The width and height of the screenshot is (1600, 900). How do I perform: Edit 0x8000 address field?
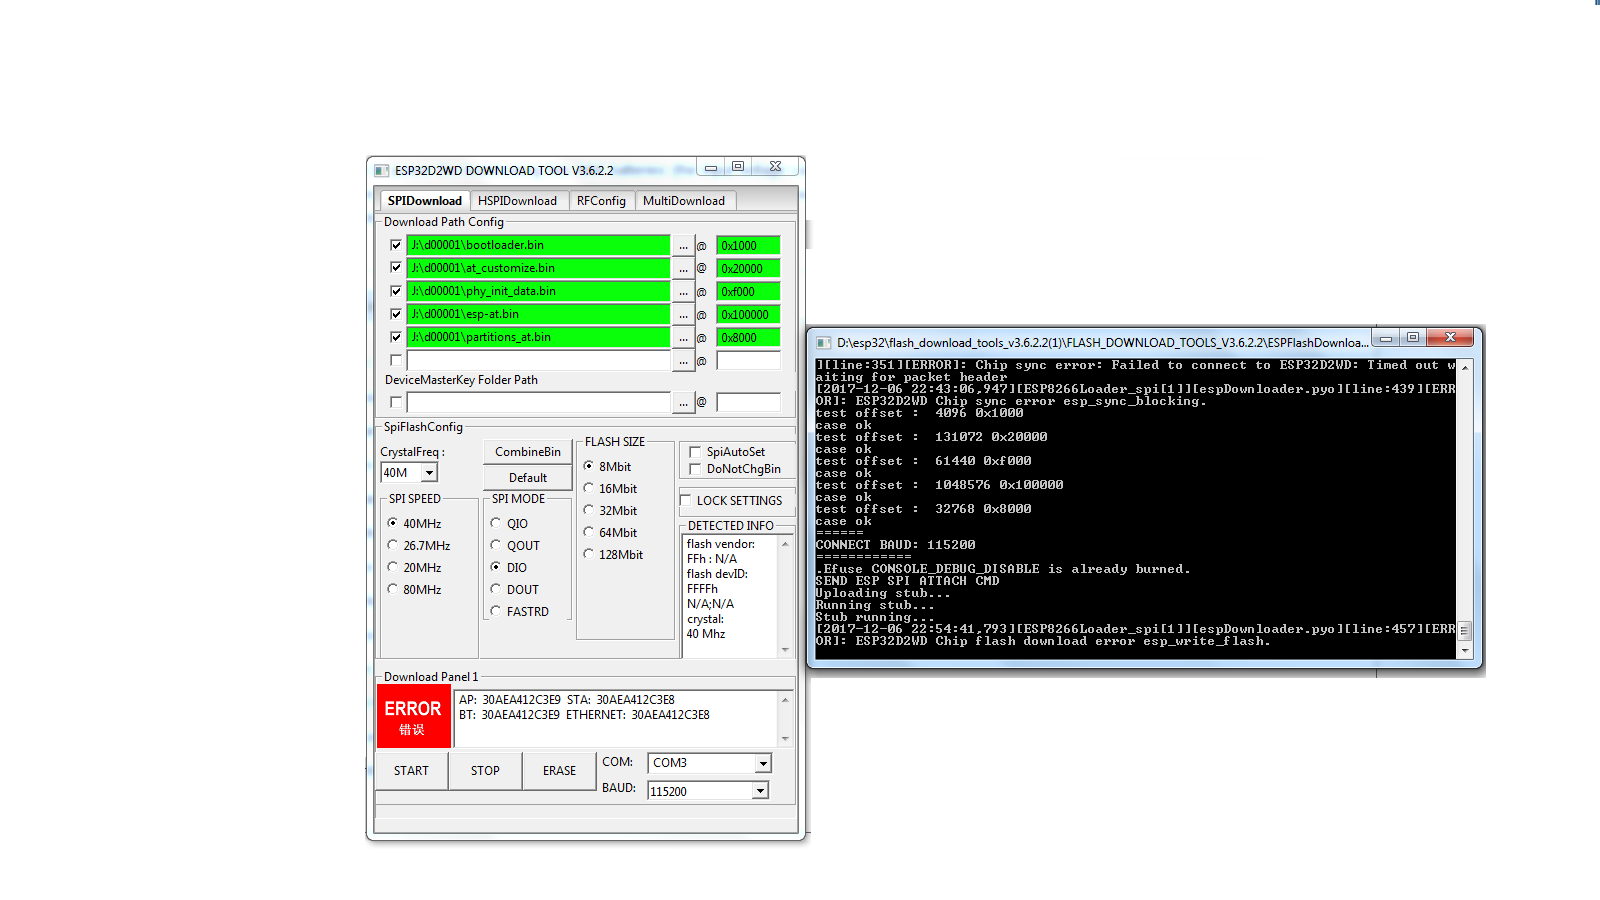click(x=748, y=337)
